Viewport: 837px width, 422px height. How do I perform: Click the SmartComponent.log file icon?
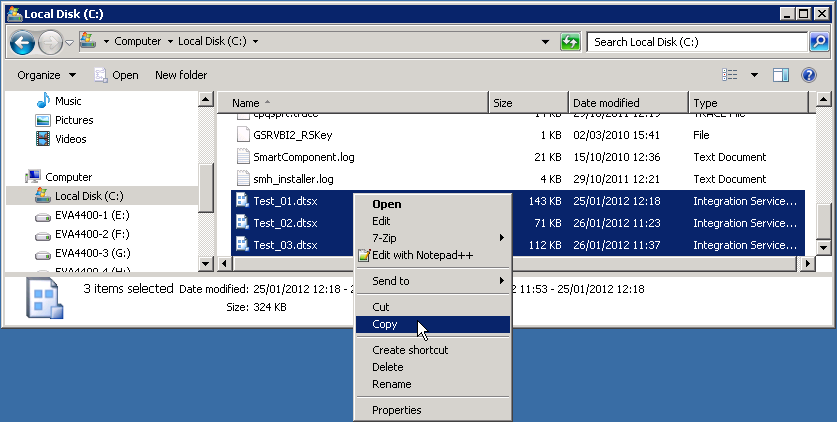[243, 157]
